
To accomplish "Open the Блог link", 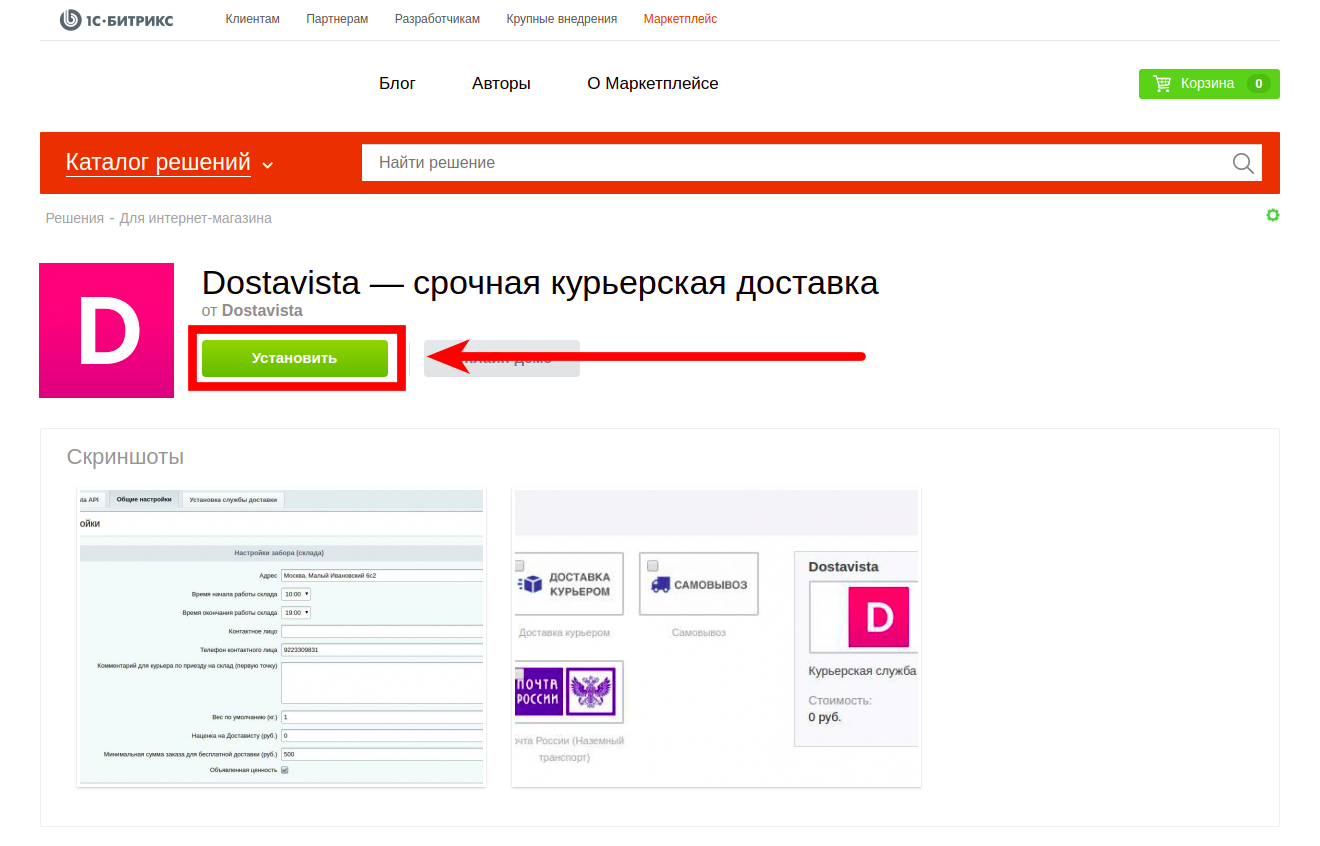I will [397, 84].
